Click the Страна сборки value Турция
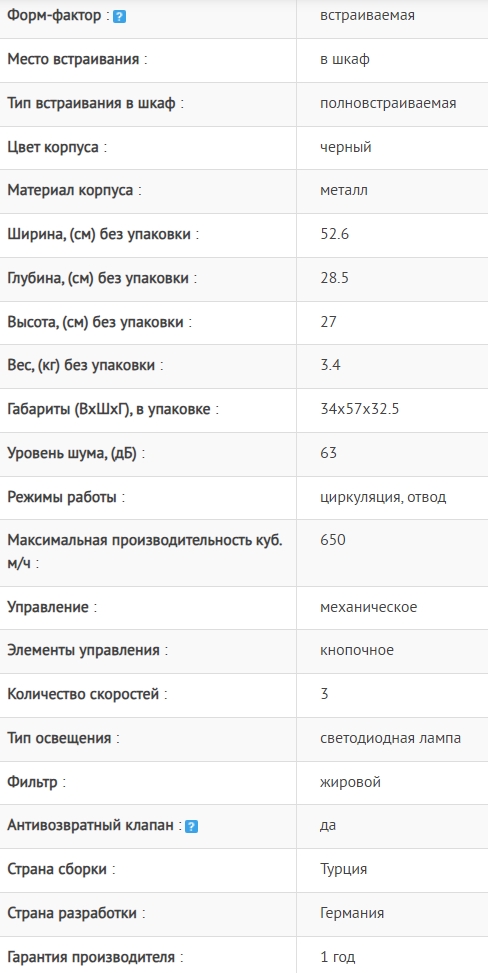The height and width of the screenshot is (973, 488). pos(343,869)
